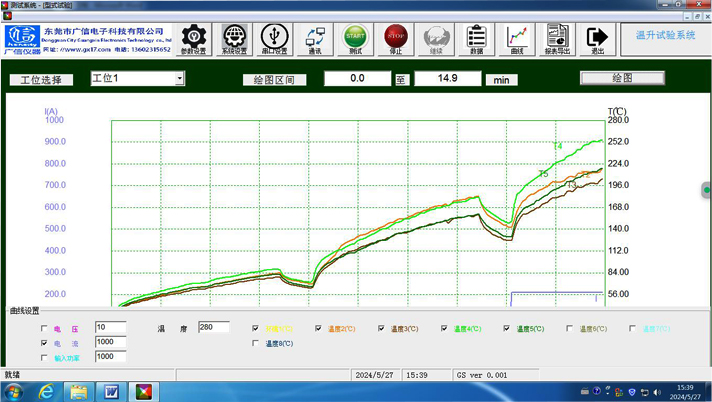Open 参数设置 parameter settings icon

(x=193, y=40)
